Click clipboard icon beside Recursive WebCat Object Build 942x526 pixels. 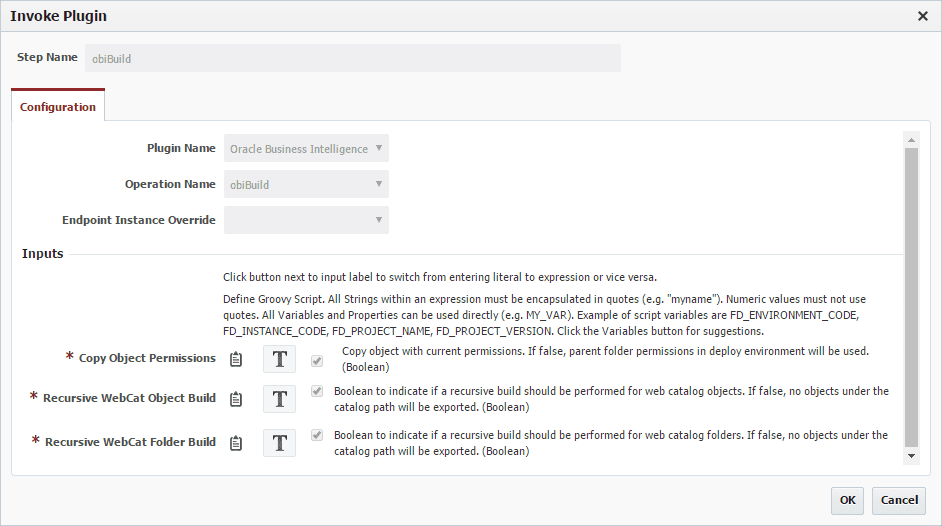tap(236, 399)
